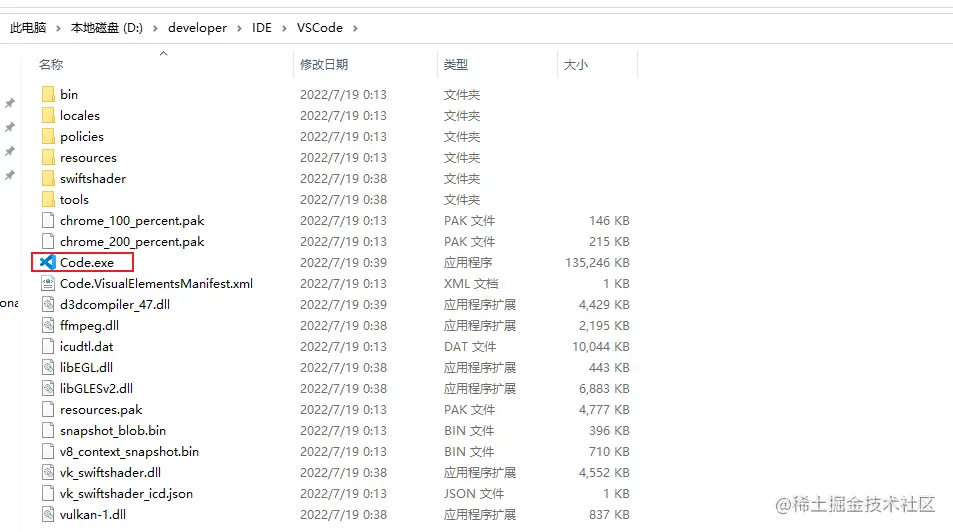
Task: Click the topmost pin icon in quick access
Action: click(10, 103)
